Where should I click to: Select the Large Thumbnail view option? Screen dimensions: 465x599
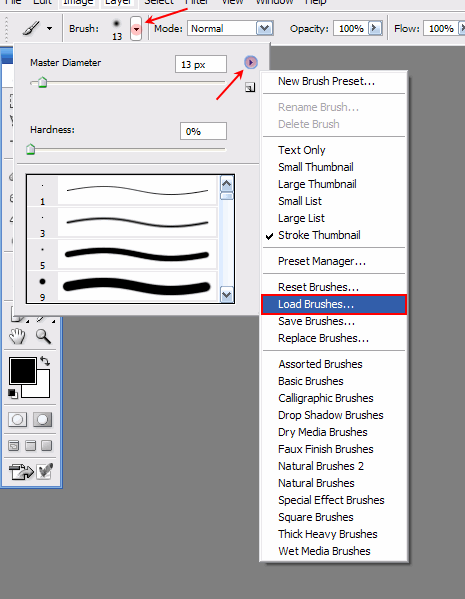click(x=317, y=184)
